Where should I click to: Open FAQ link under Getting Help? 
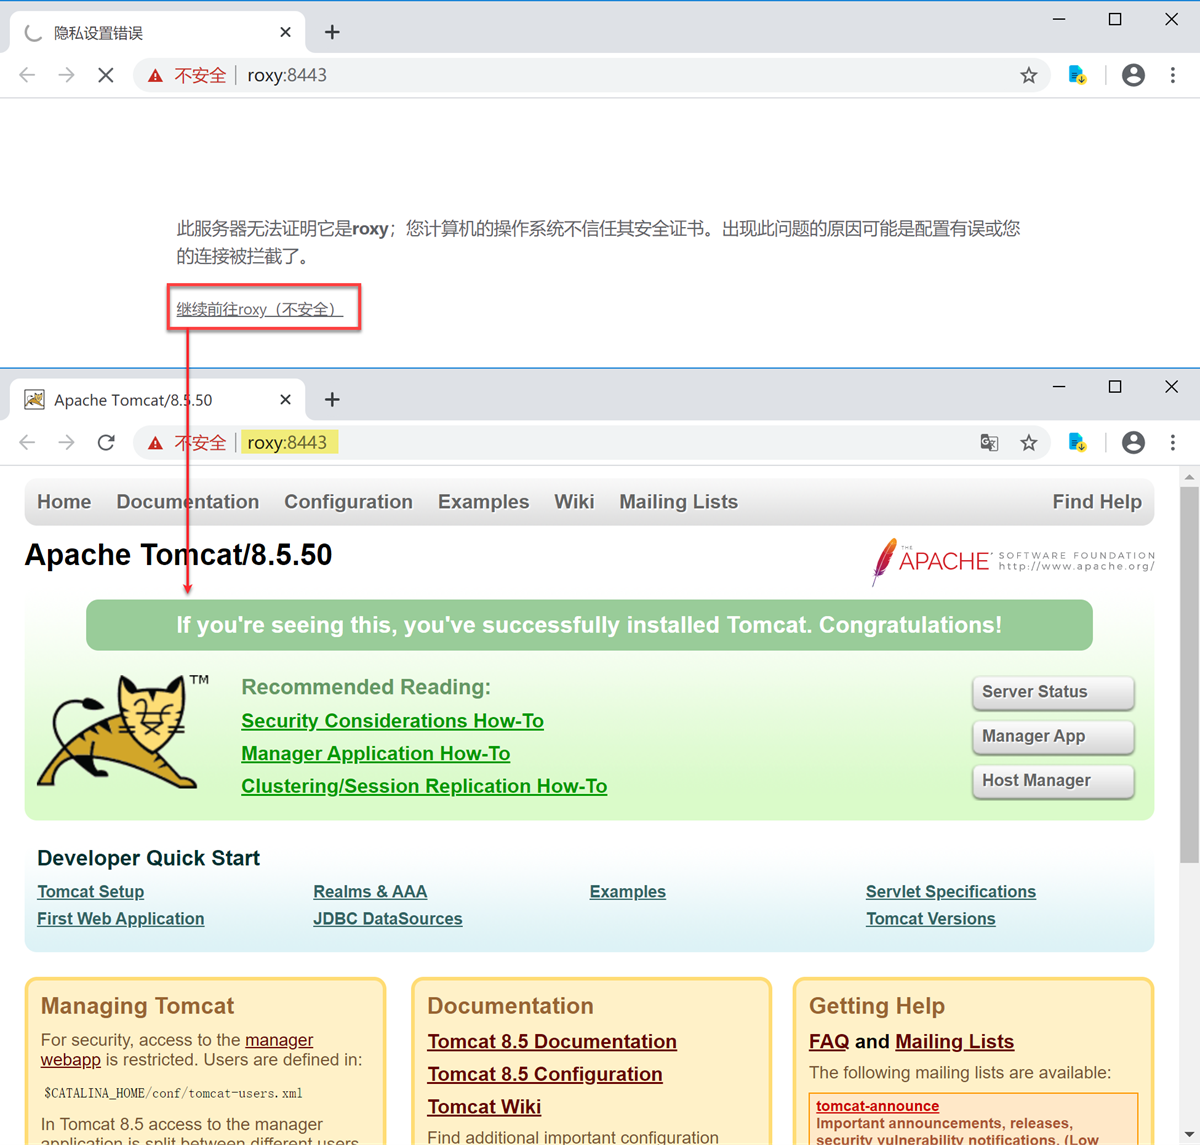click(x=829, y=1042)
